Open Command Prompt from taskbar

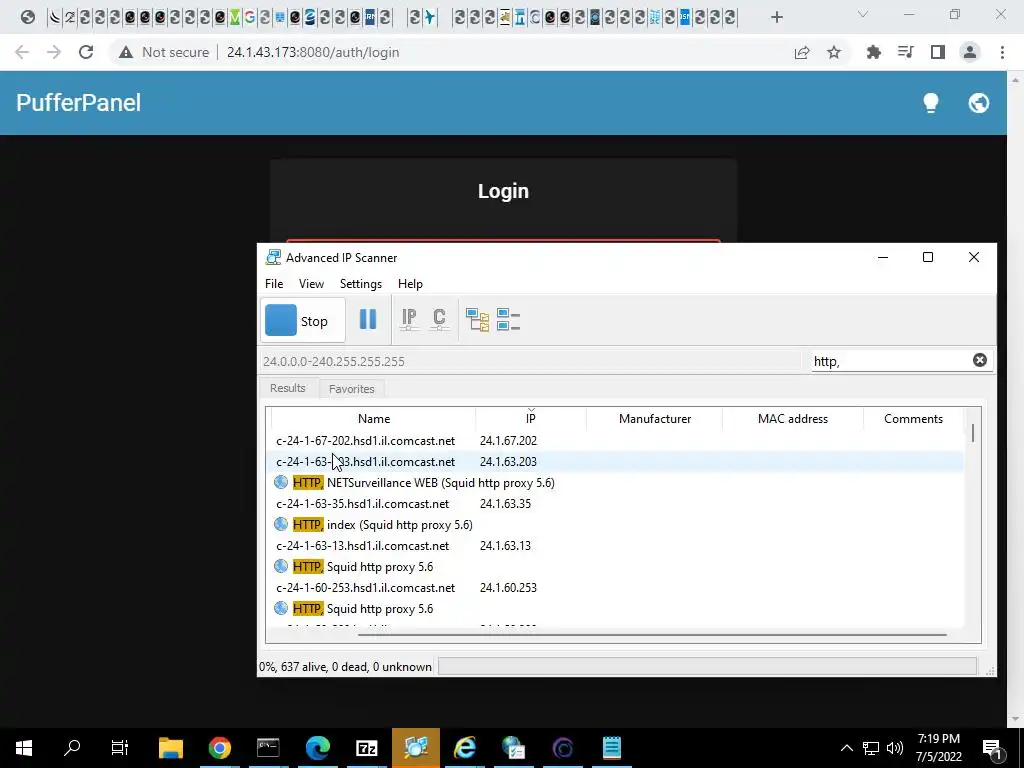[x=268, y=748]
